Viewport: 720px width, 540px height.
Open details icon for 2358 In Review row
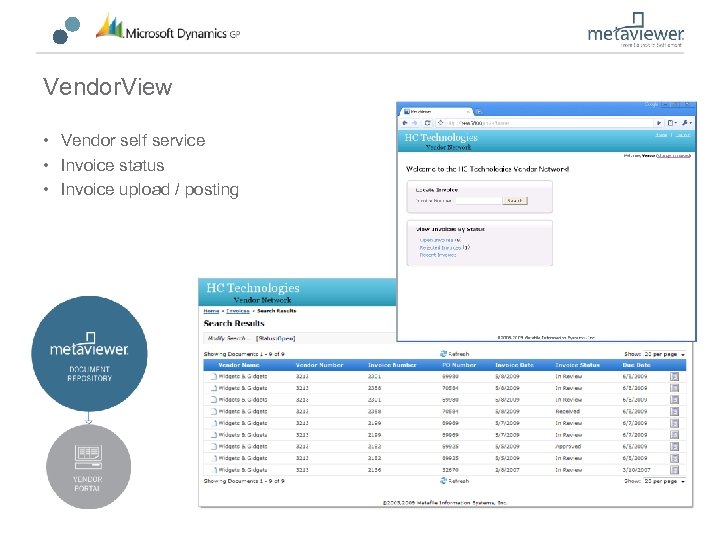click(x=674, y=388)
